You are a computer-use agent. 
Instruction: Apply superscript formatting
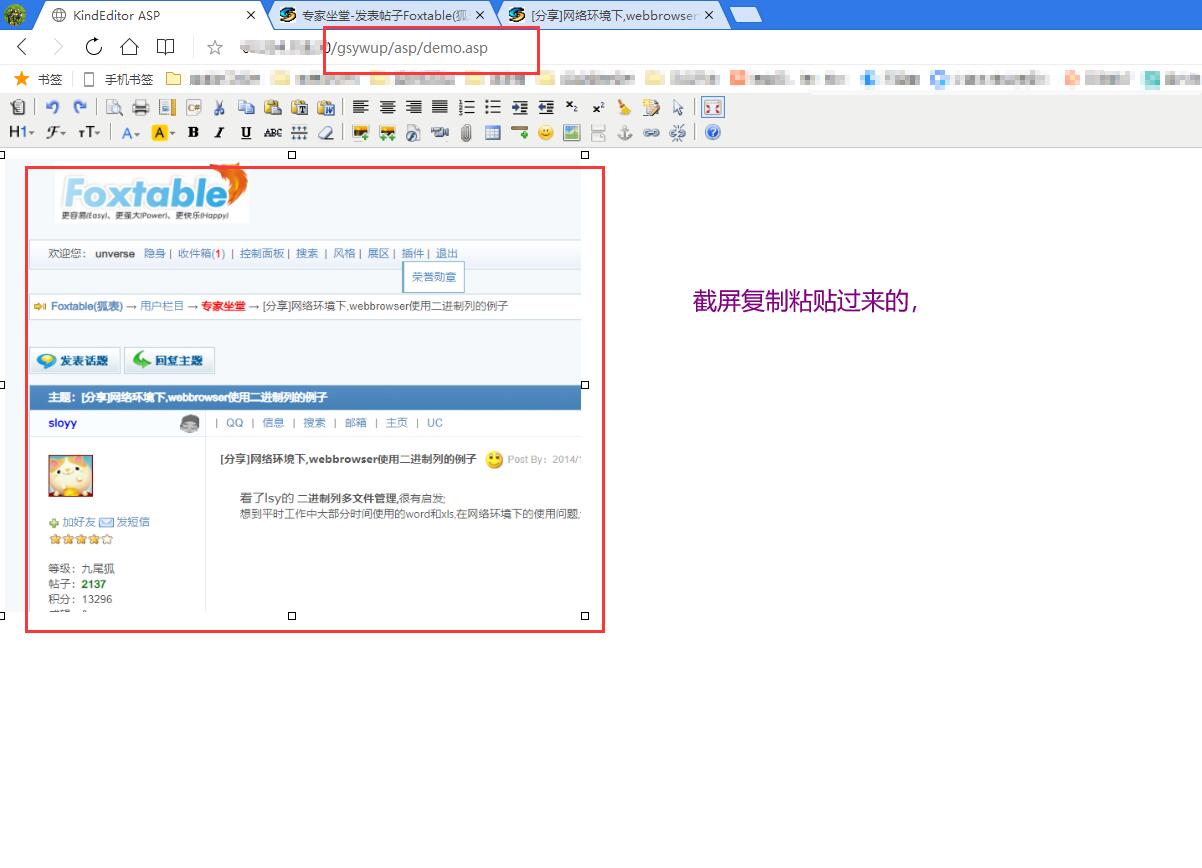click(x=598, y=107)
